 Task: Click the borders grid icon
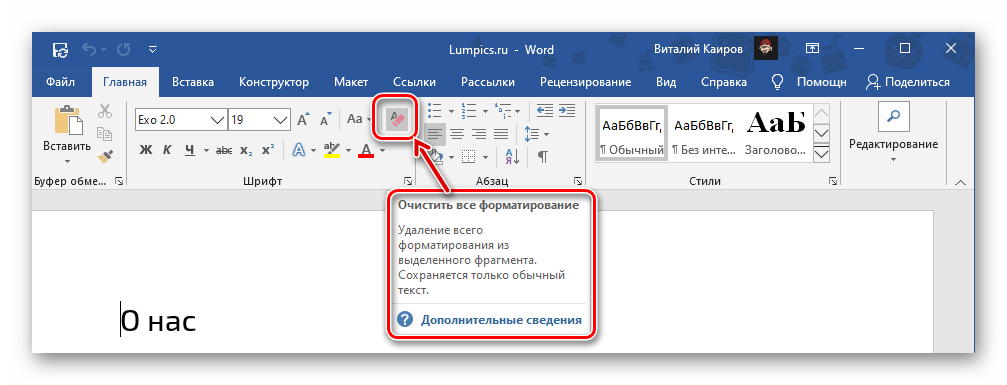(x=469, y=157)
